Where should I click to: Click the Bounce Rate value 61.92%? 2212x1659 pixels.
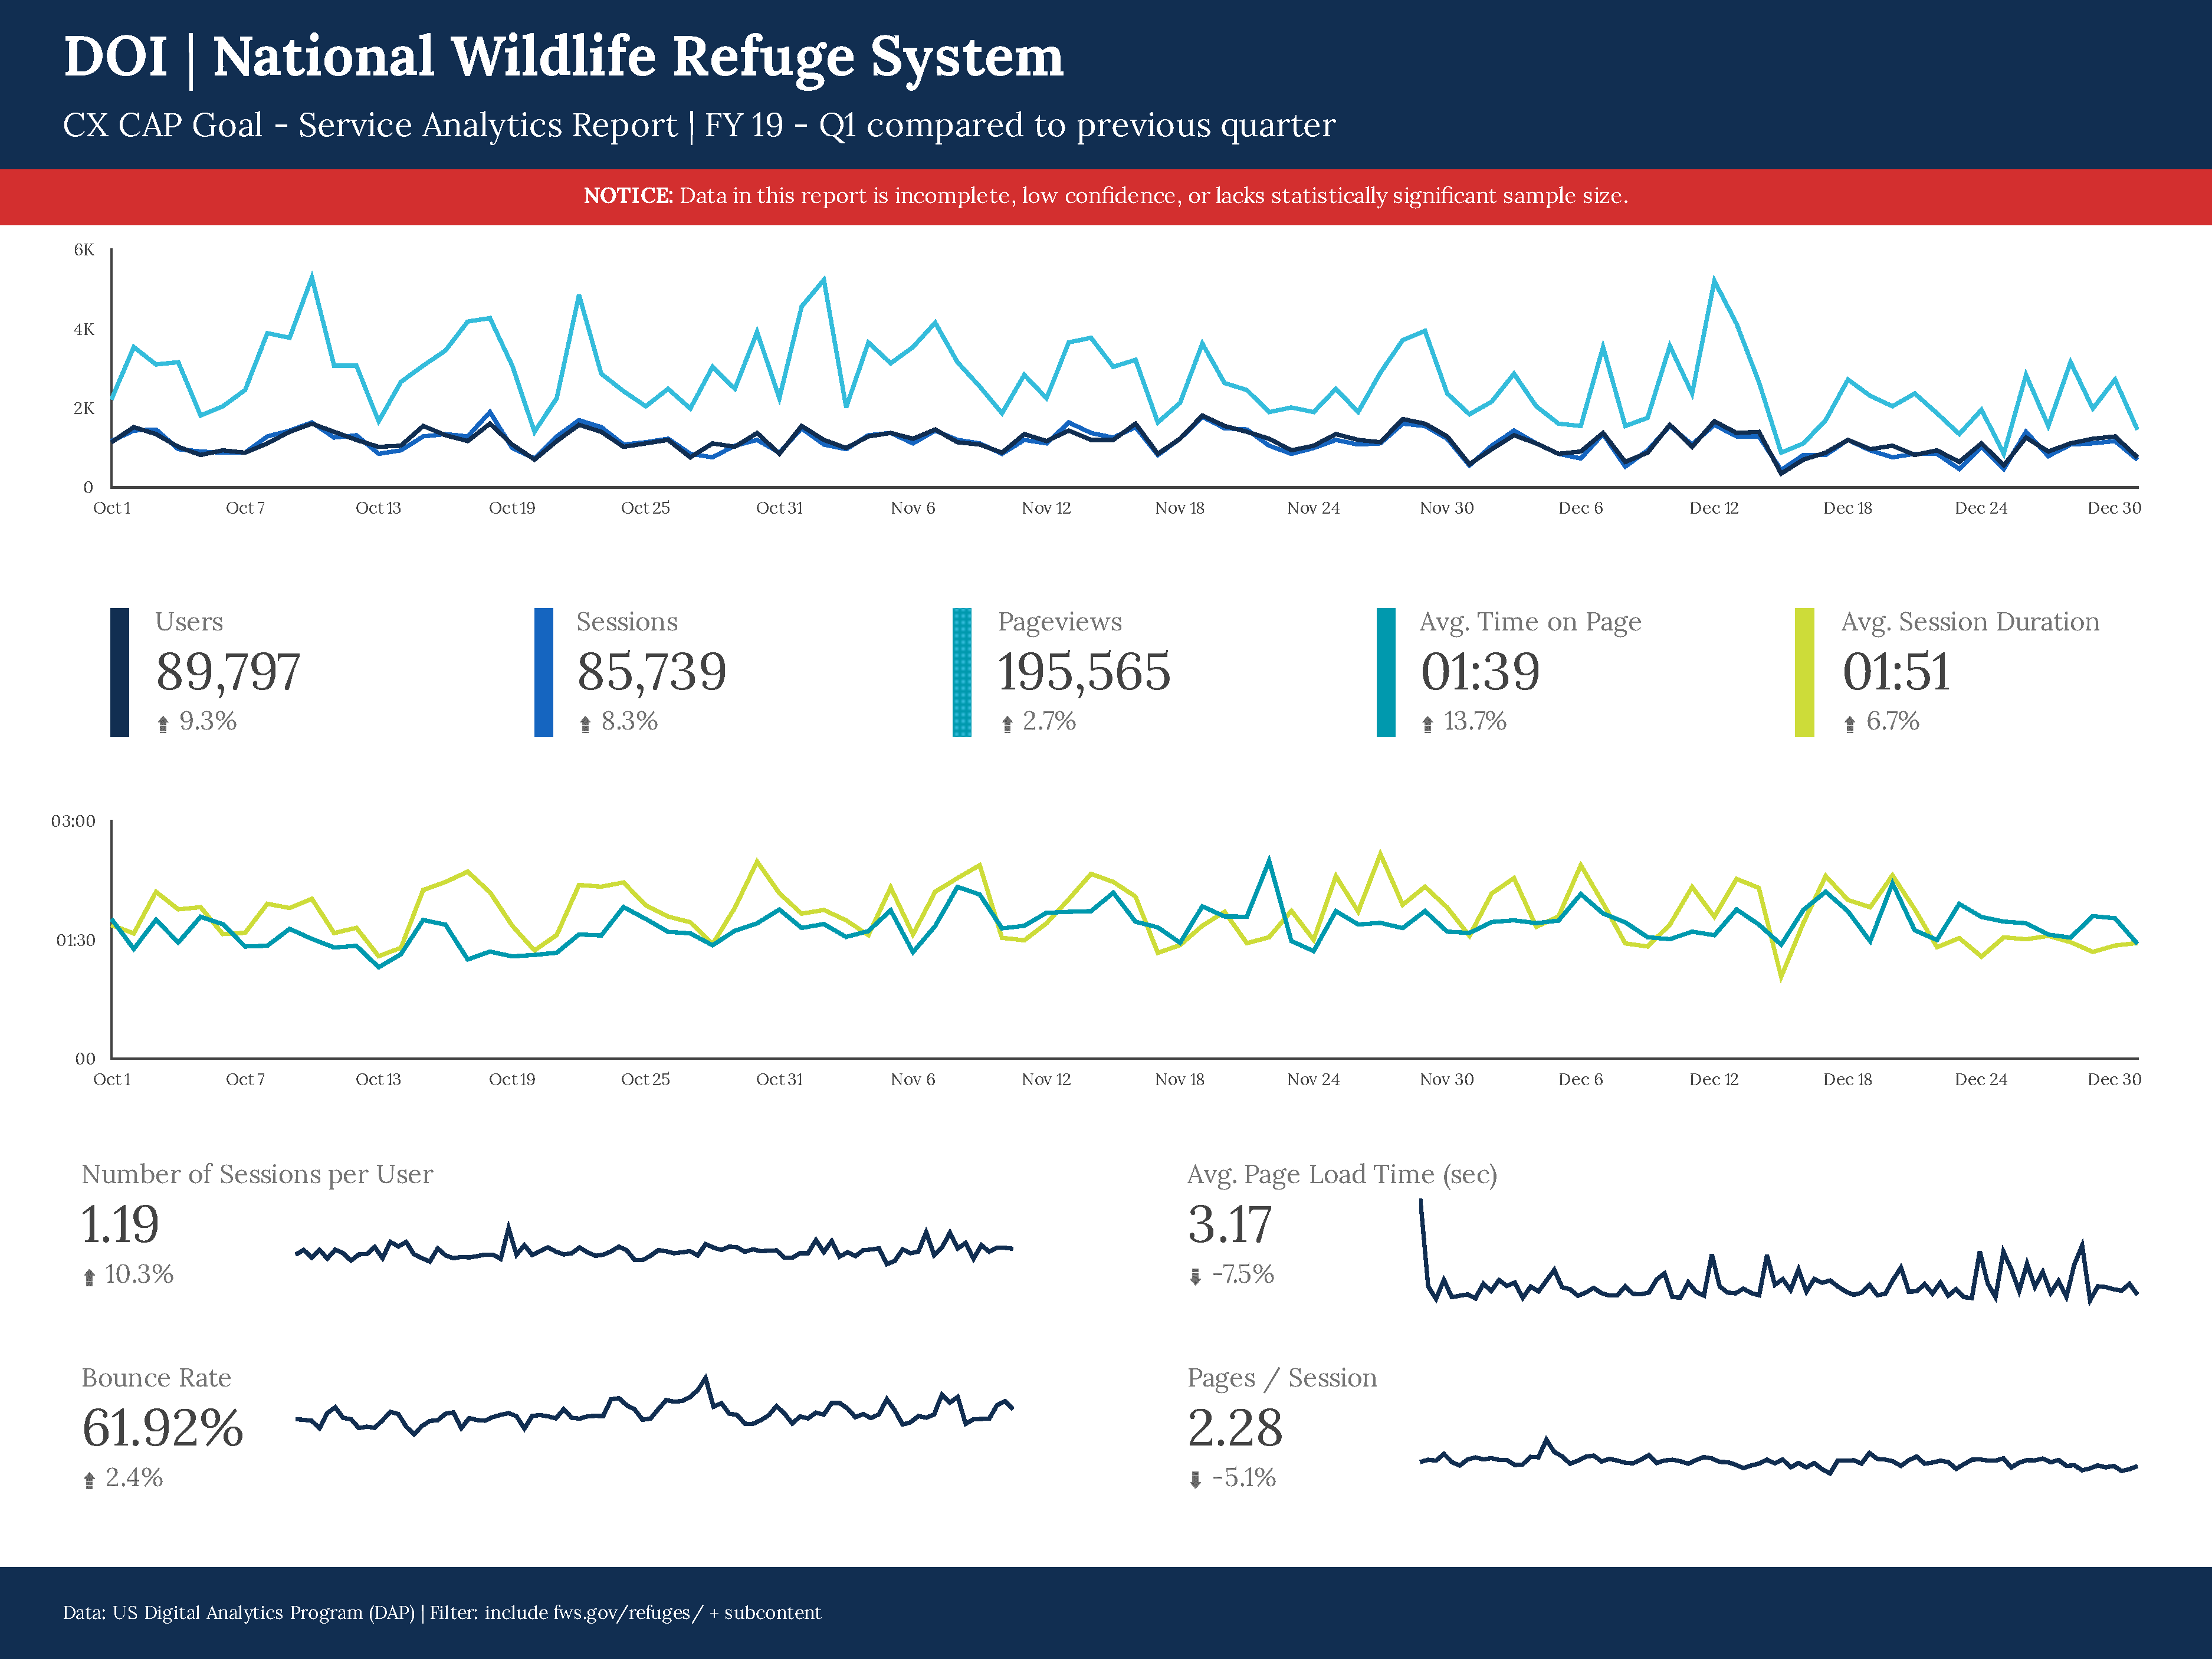point(163,1428)
